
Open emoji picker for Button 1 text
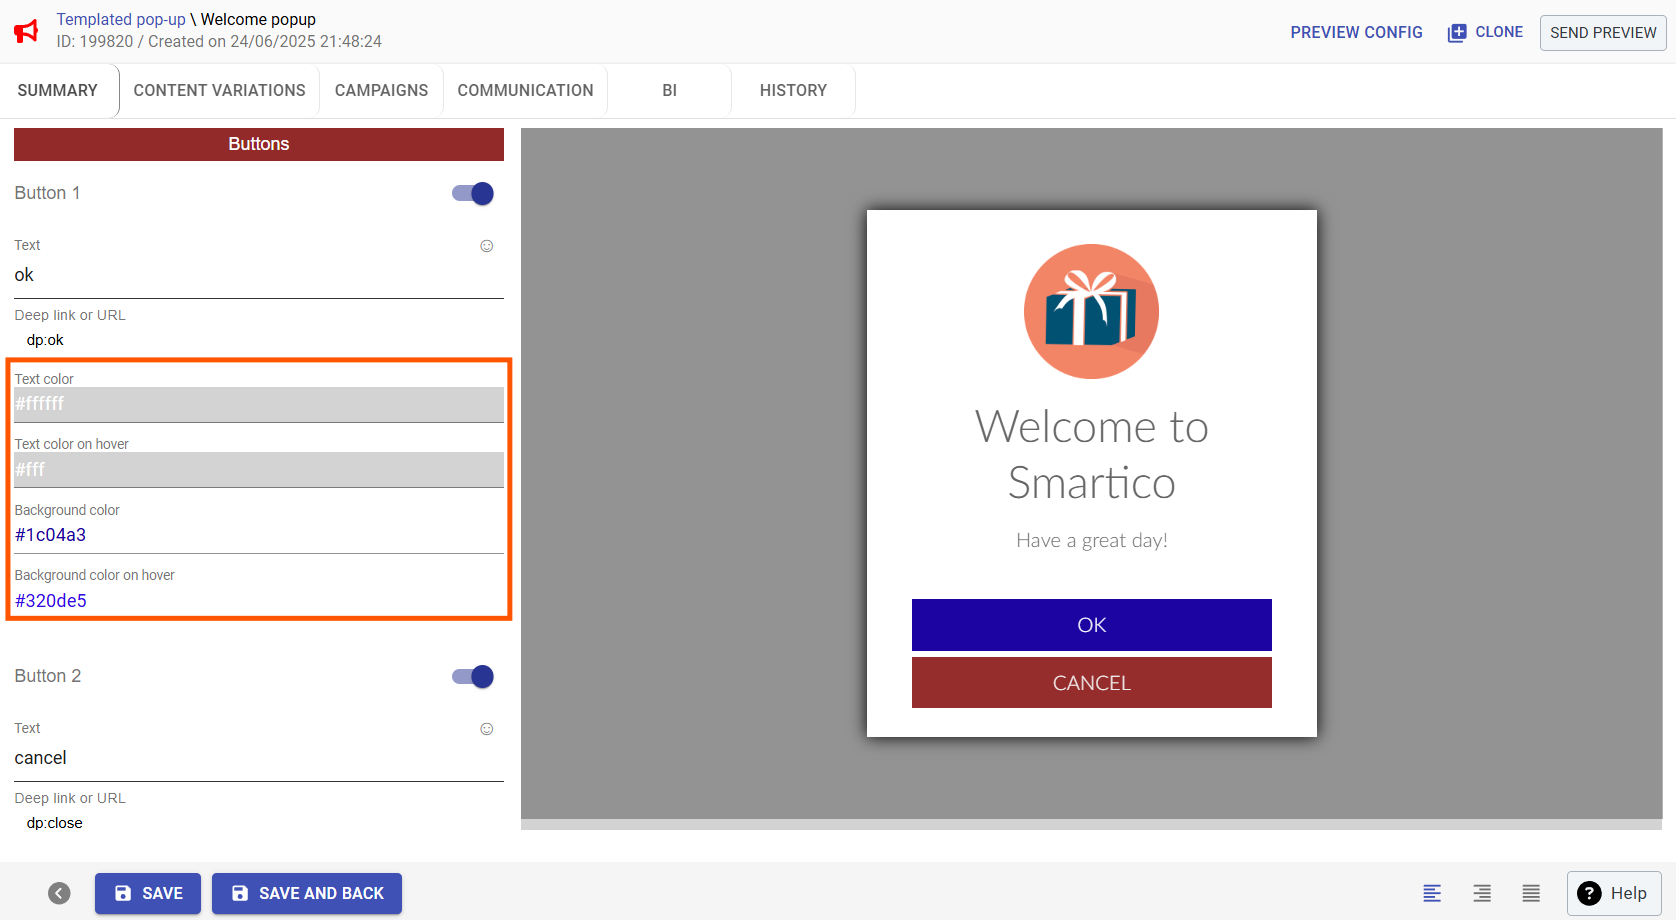click(487, 246)
